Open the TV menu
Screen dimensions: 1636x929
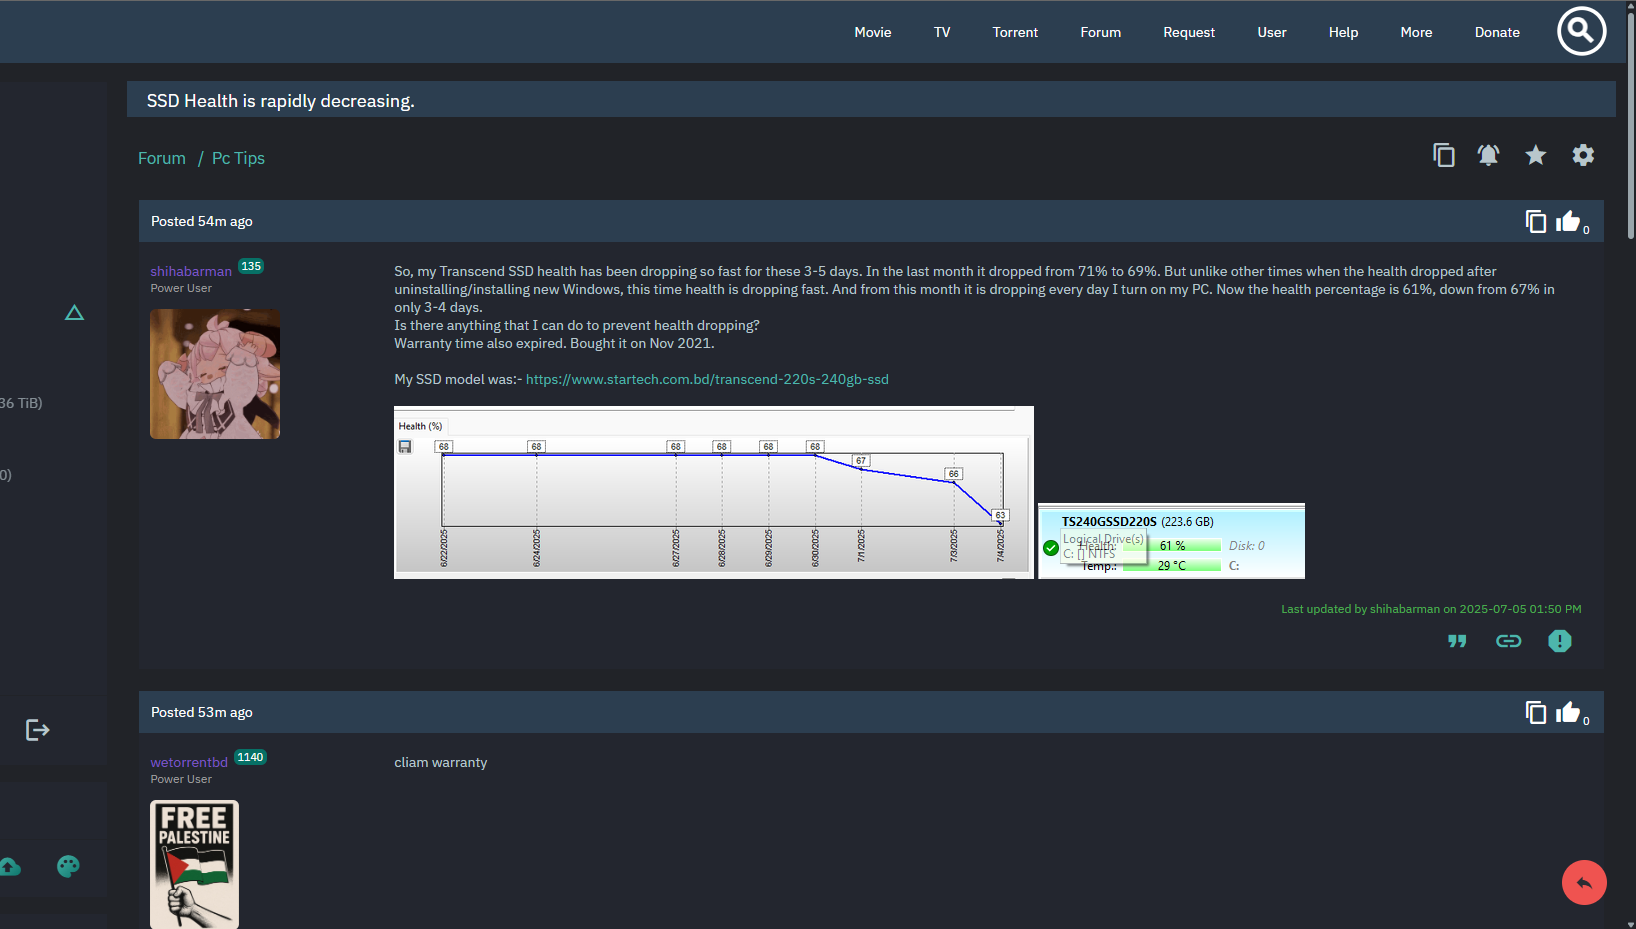[x=942, y=32]
